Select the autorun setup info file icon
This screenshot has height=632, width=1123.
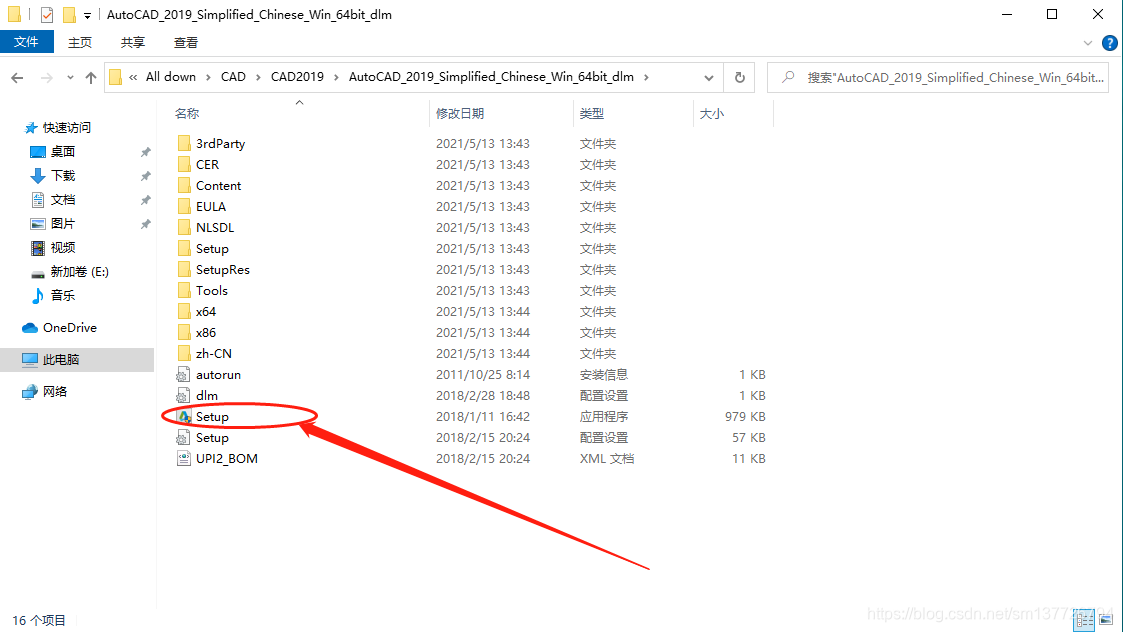tap(183, 375)
